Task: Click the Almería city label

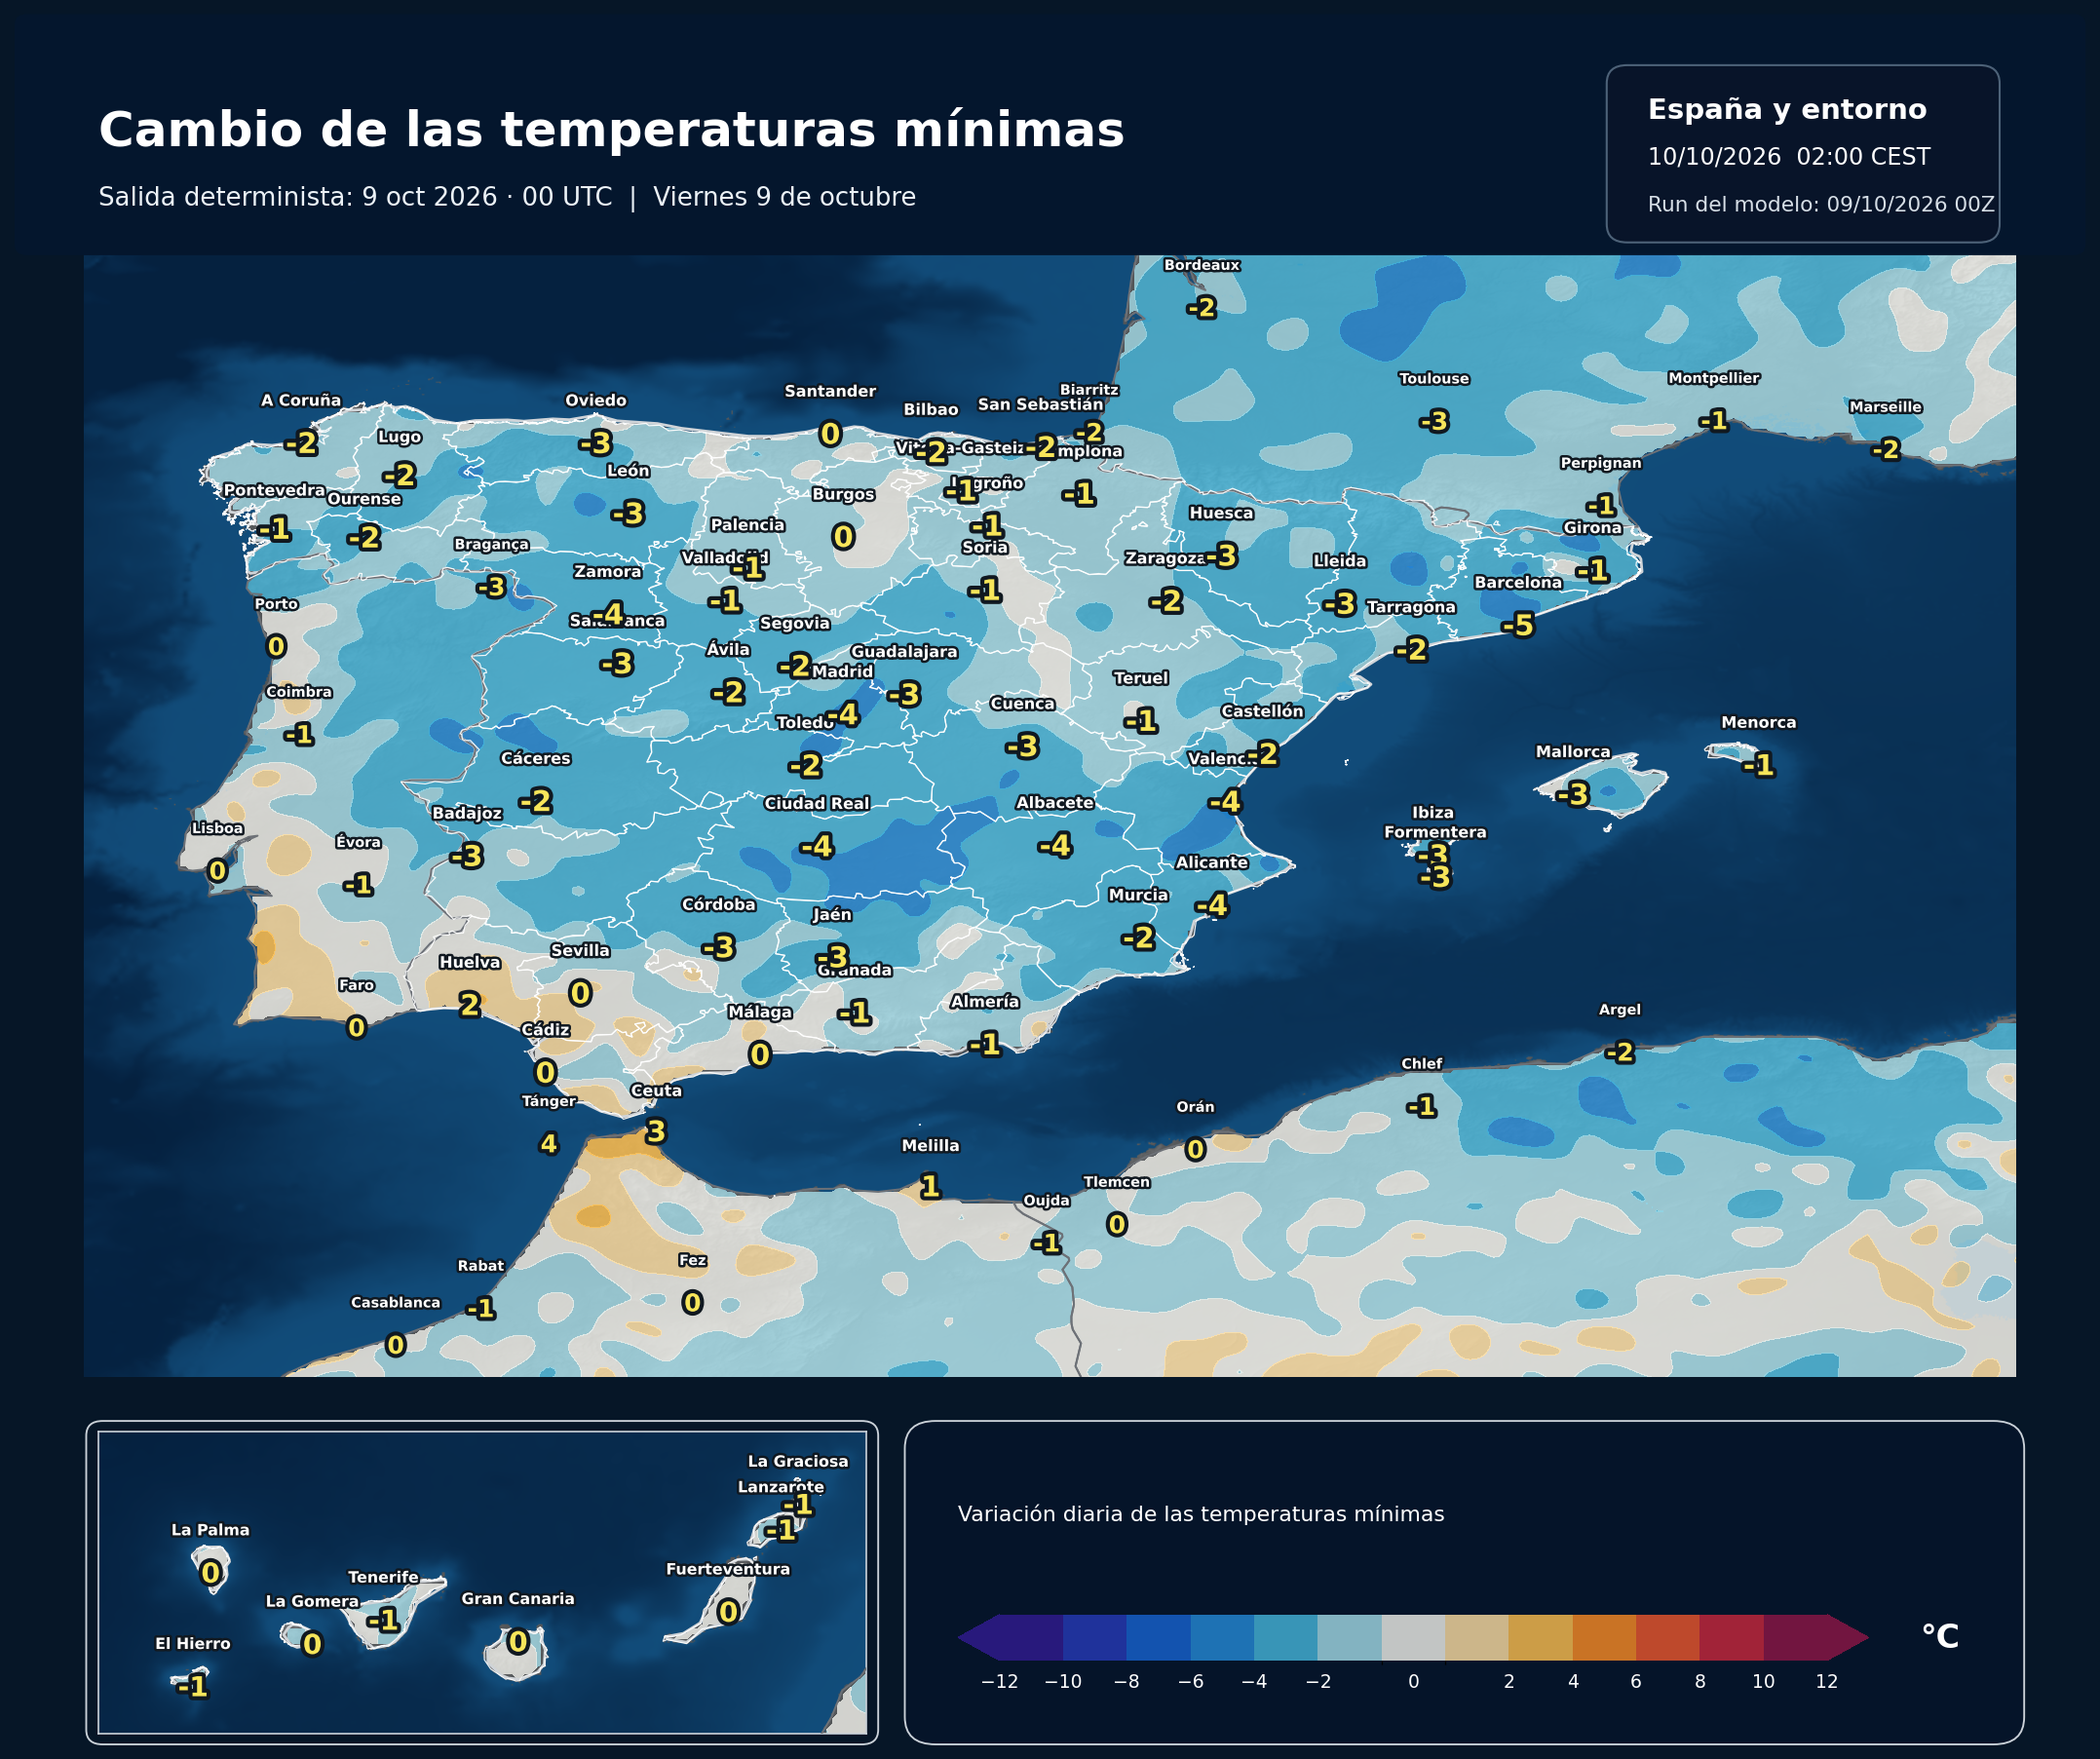Action: coord(985,1001)
